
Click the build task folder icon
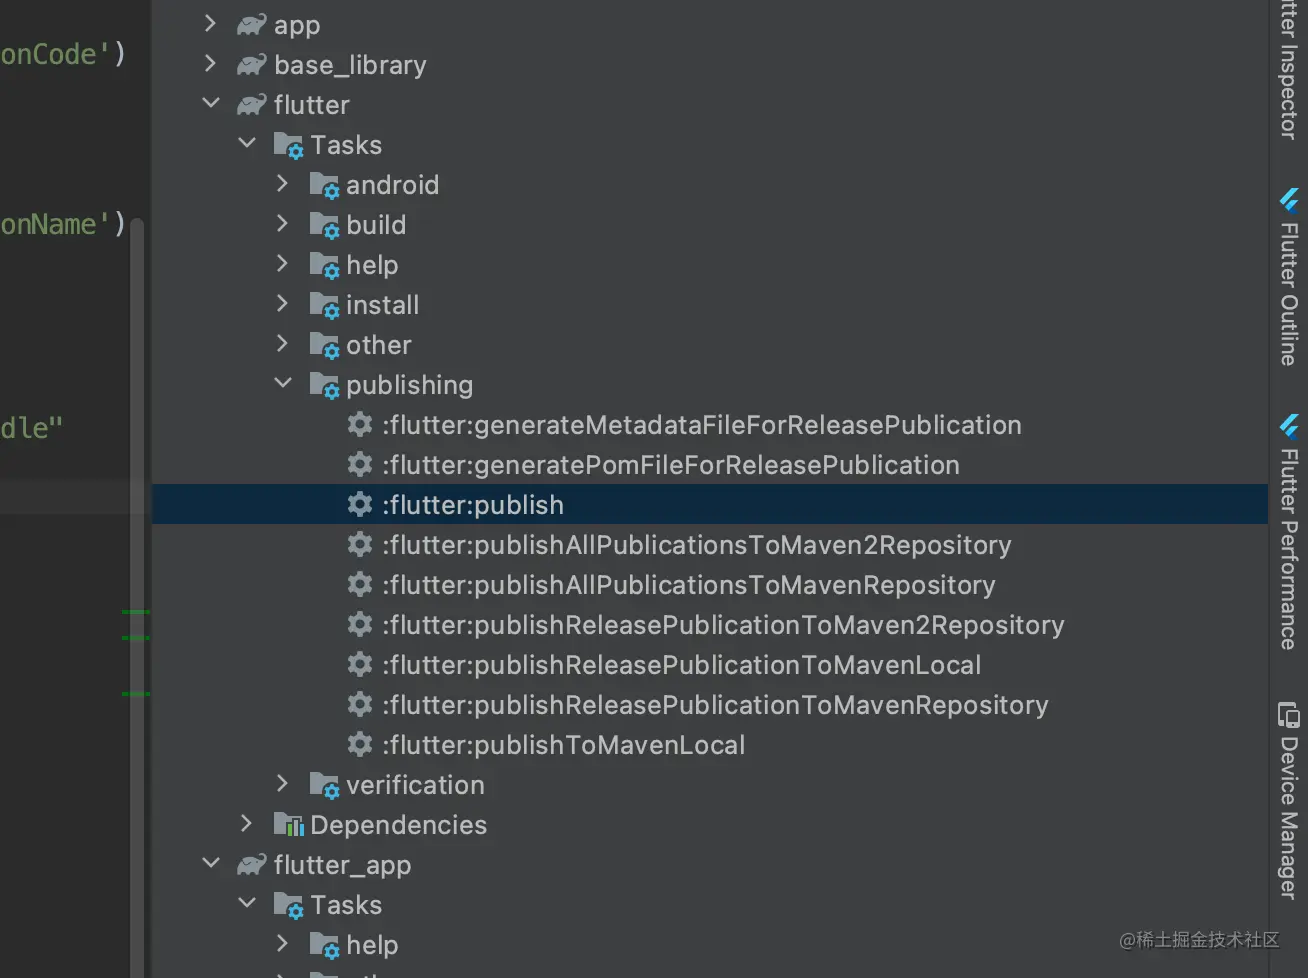coord(324,226)
